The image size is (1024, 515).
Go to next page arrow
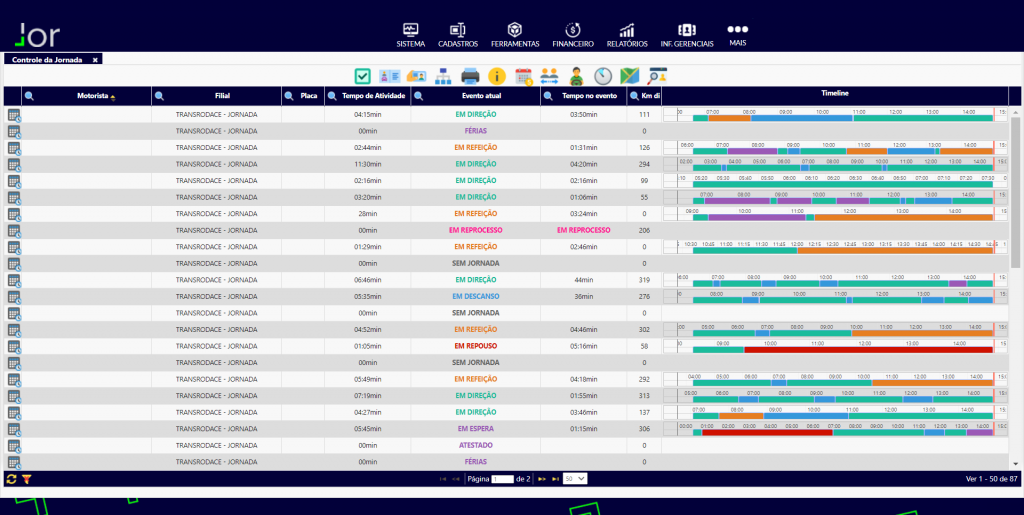(541, 479)
